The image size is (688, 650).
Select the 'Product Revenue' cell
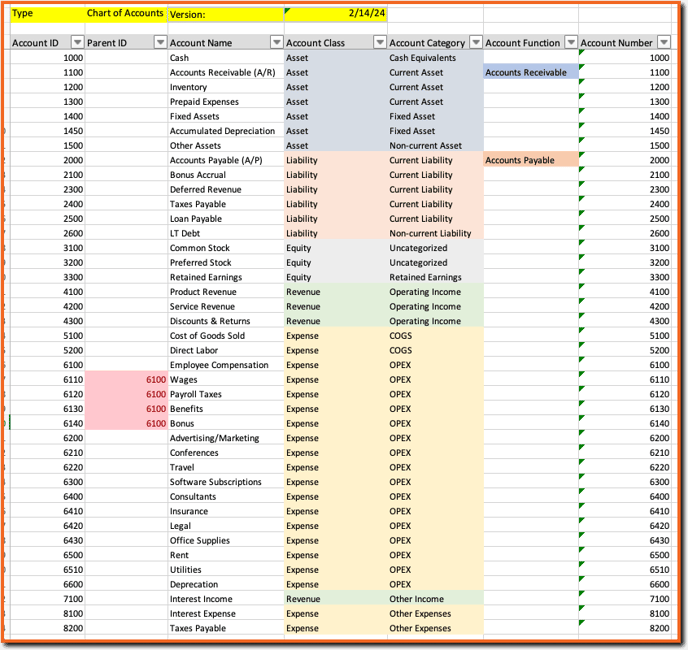[x=226, y=292]
